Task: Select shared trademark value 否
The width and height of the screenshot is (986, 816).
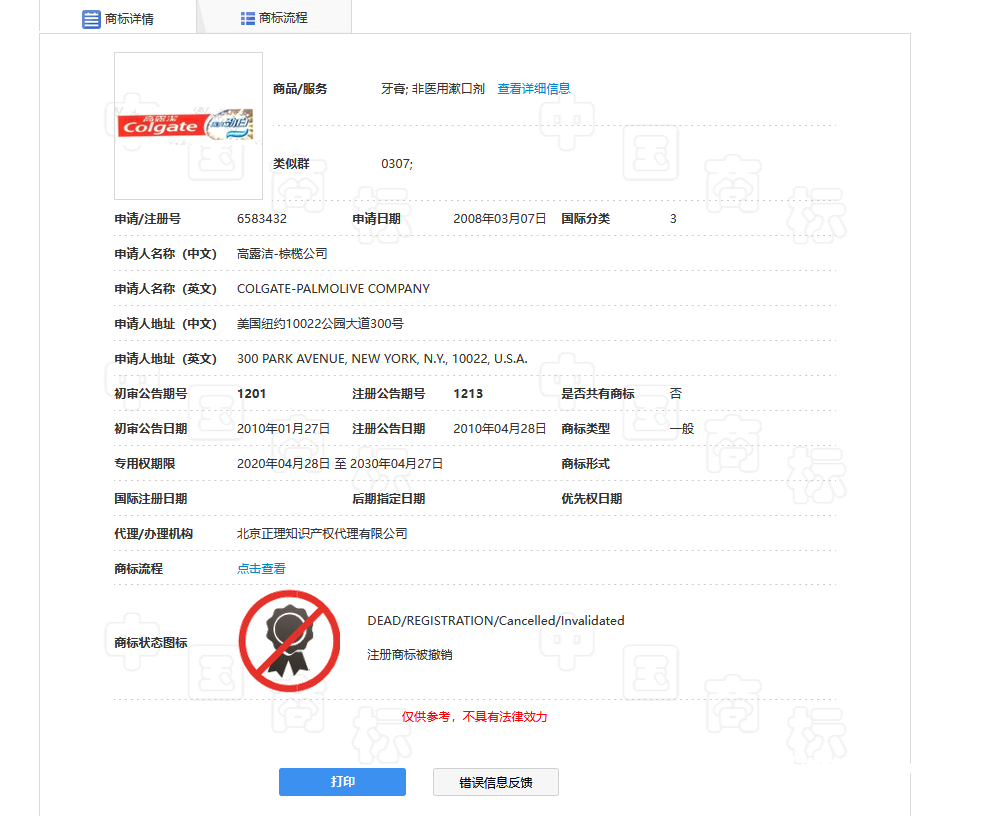Action: coord(675,394)
